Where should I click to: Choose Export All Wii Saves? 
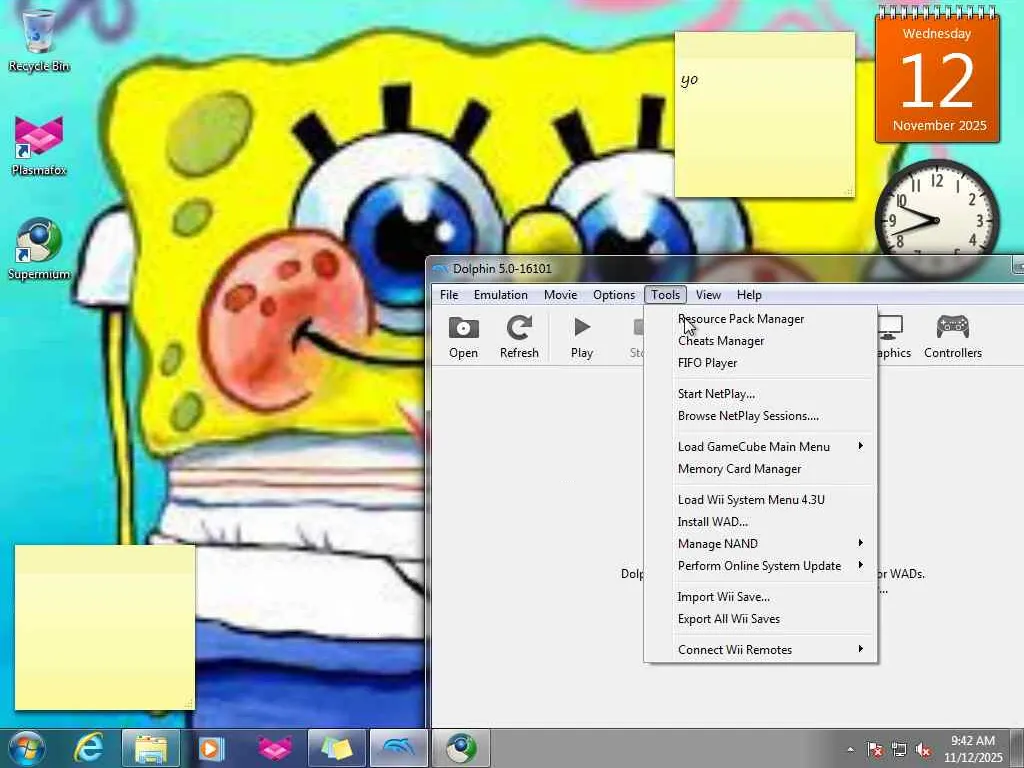pos(760,618)
